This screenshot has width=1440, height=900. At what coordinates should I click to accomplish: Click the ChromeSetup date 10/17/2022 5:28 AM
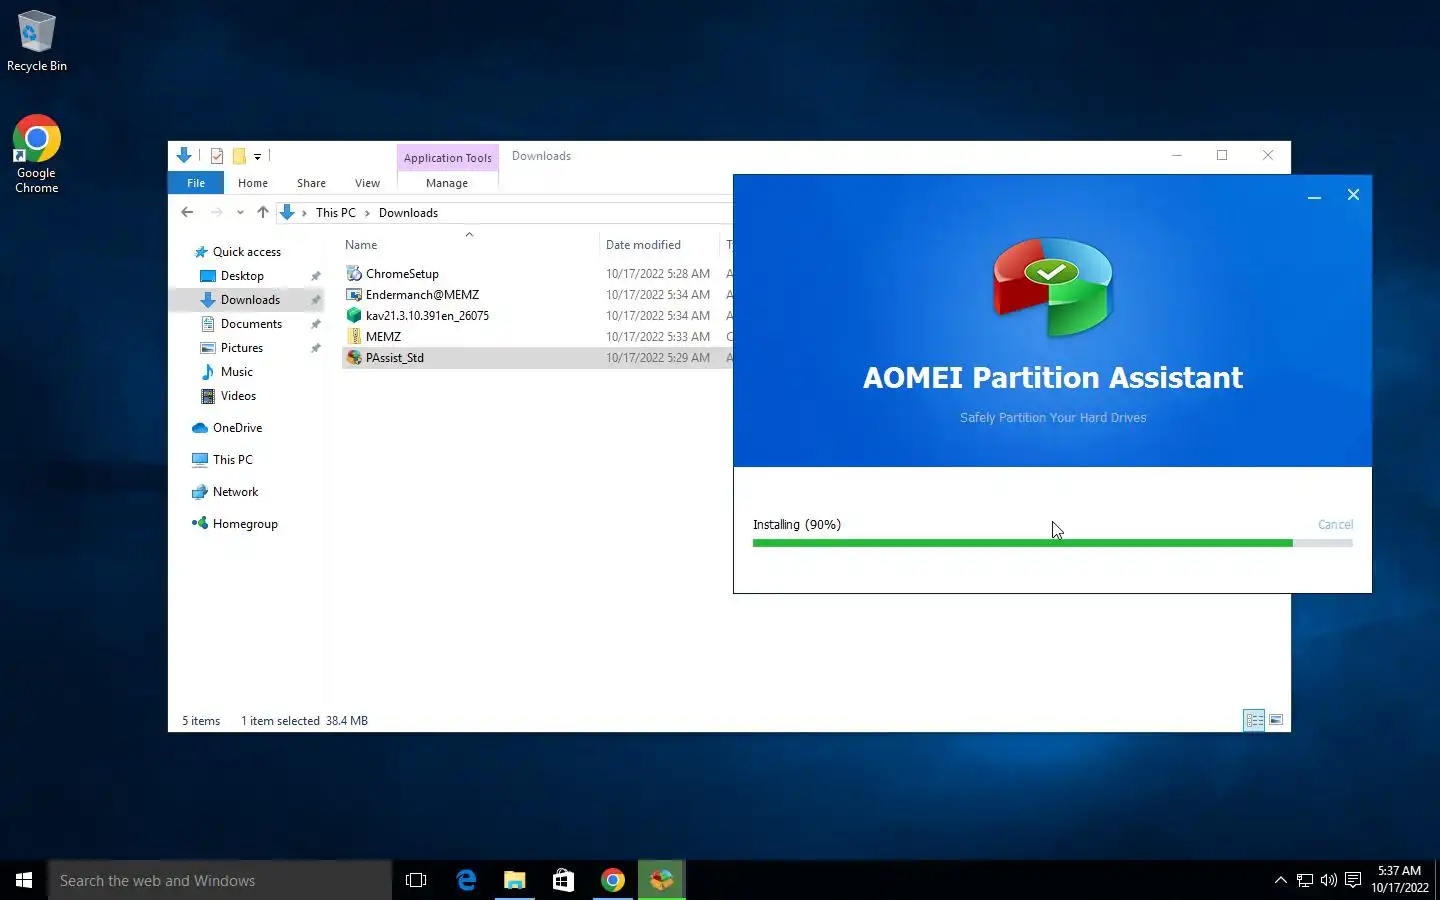(657, 273)
